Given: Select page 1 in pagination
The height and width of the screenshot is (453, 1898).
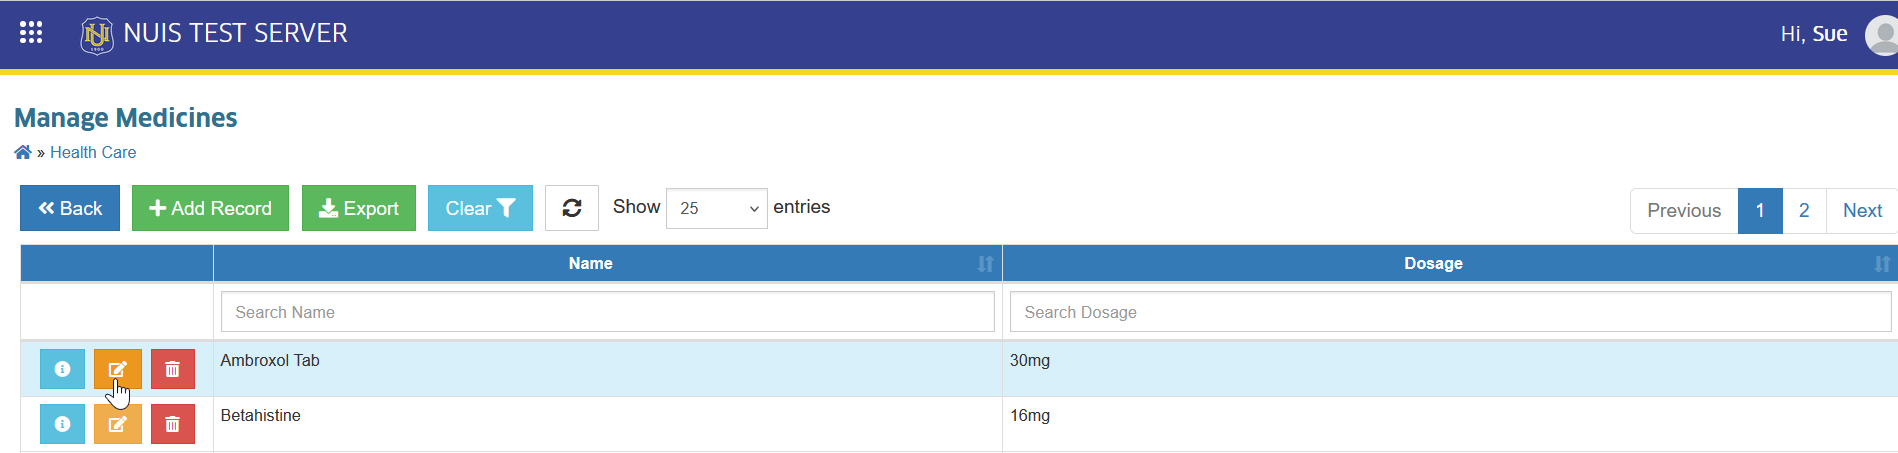Looking at the screenshot, I should [1760, 211].
